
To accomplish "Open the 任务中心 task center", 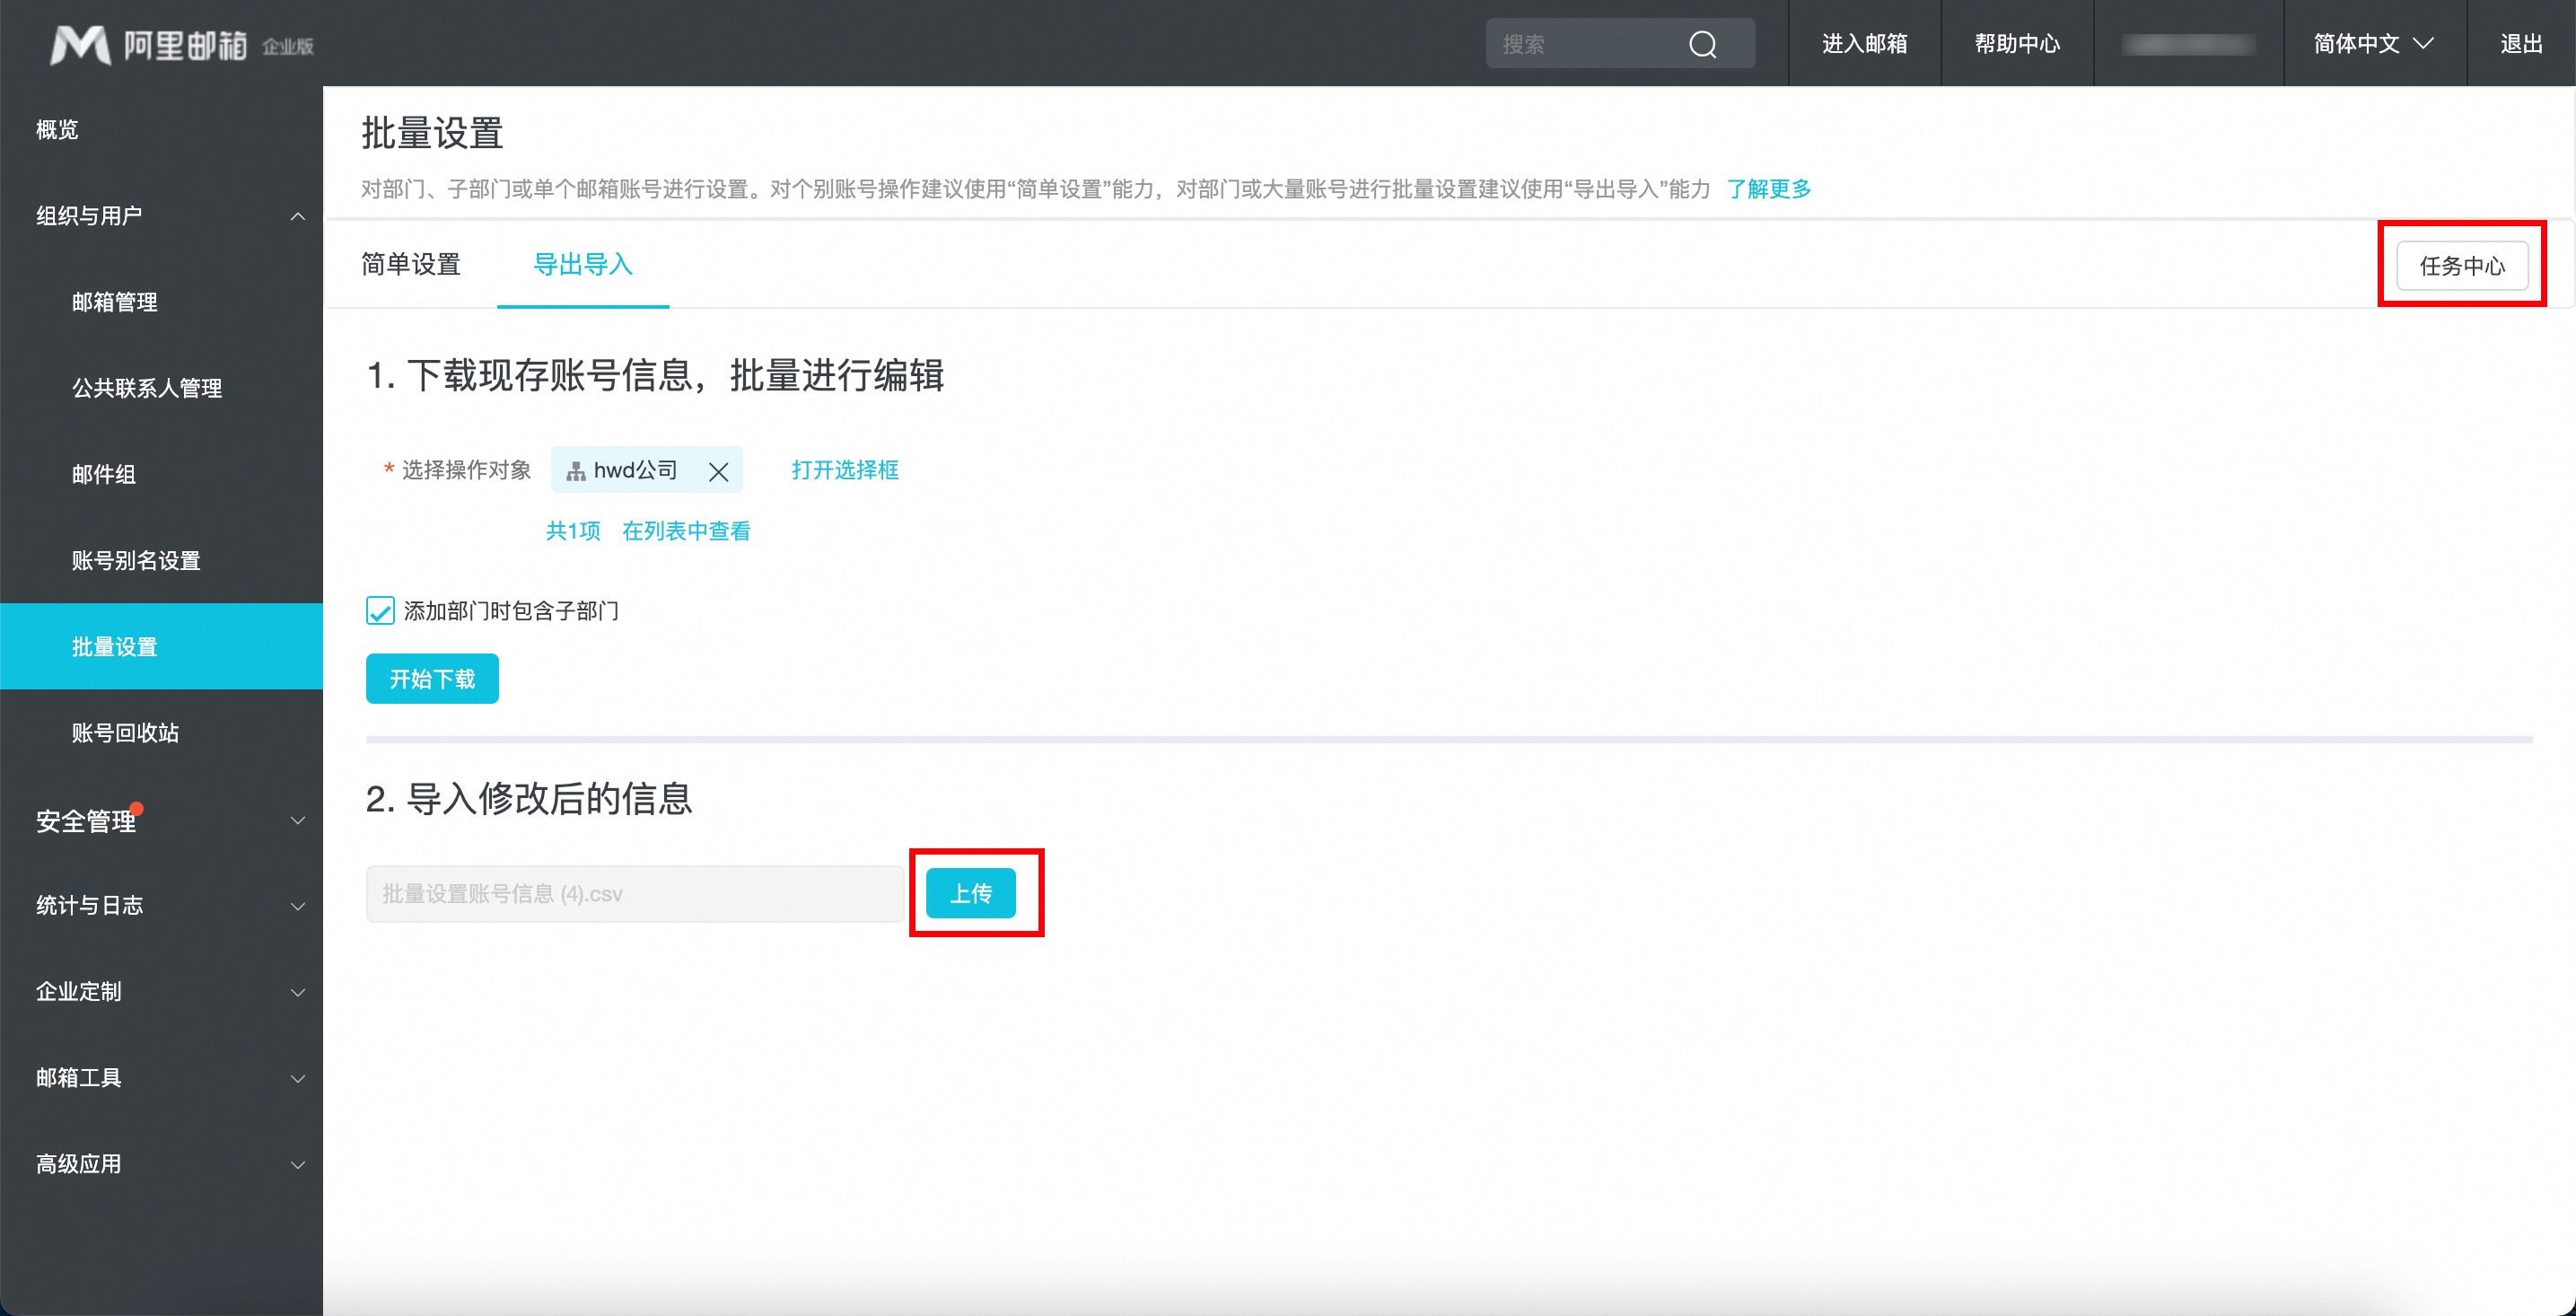I will [x=2461, y=266].
